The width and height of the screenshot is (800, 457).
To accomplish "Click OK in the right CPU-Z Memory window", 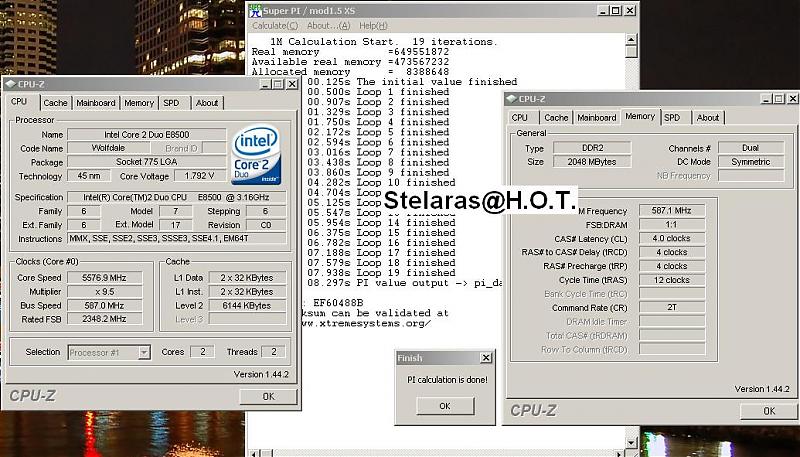I will click(769, 411).
